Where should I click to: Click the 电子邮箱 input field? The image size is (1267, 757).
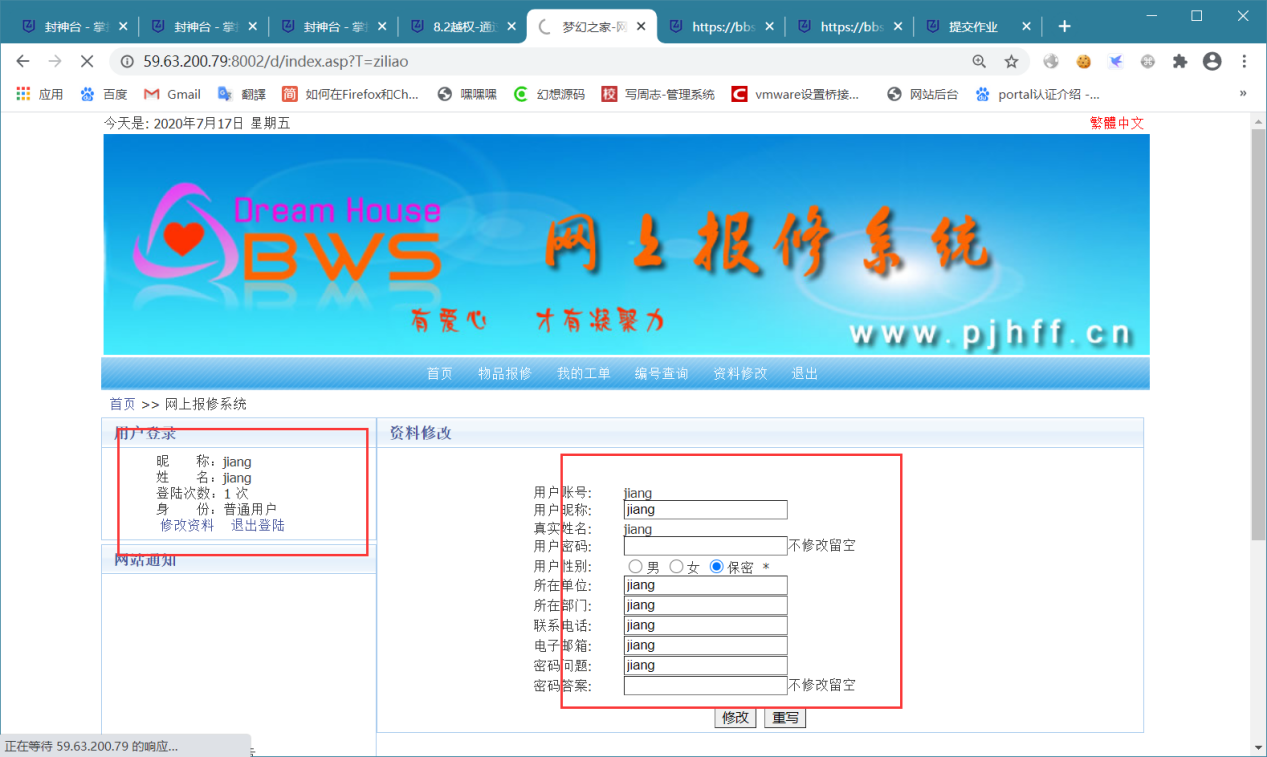coord(706,645)
